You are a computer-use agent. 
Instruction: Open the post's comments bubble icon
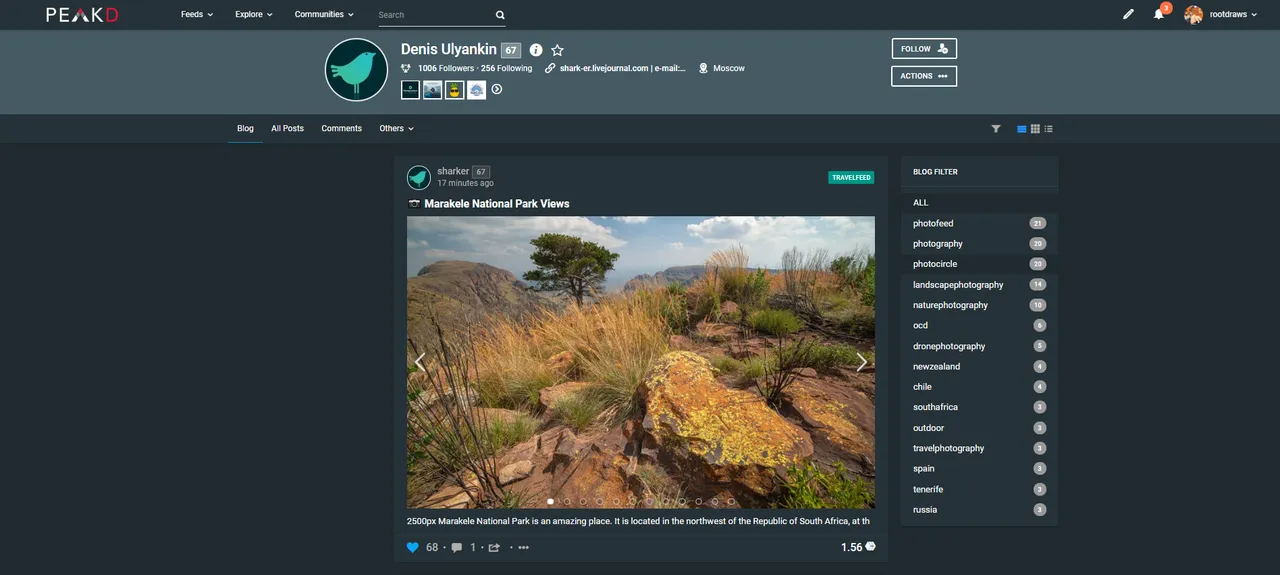coord(457,547)
